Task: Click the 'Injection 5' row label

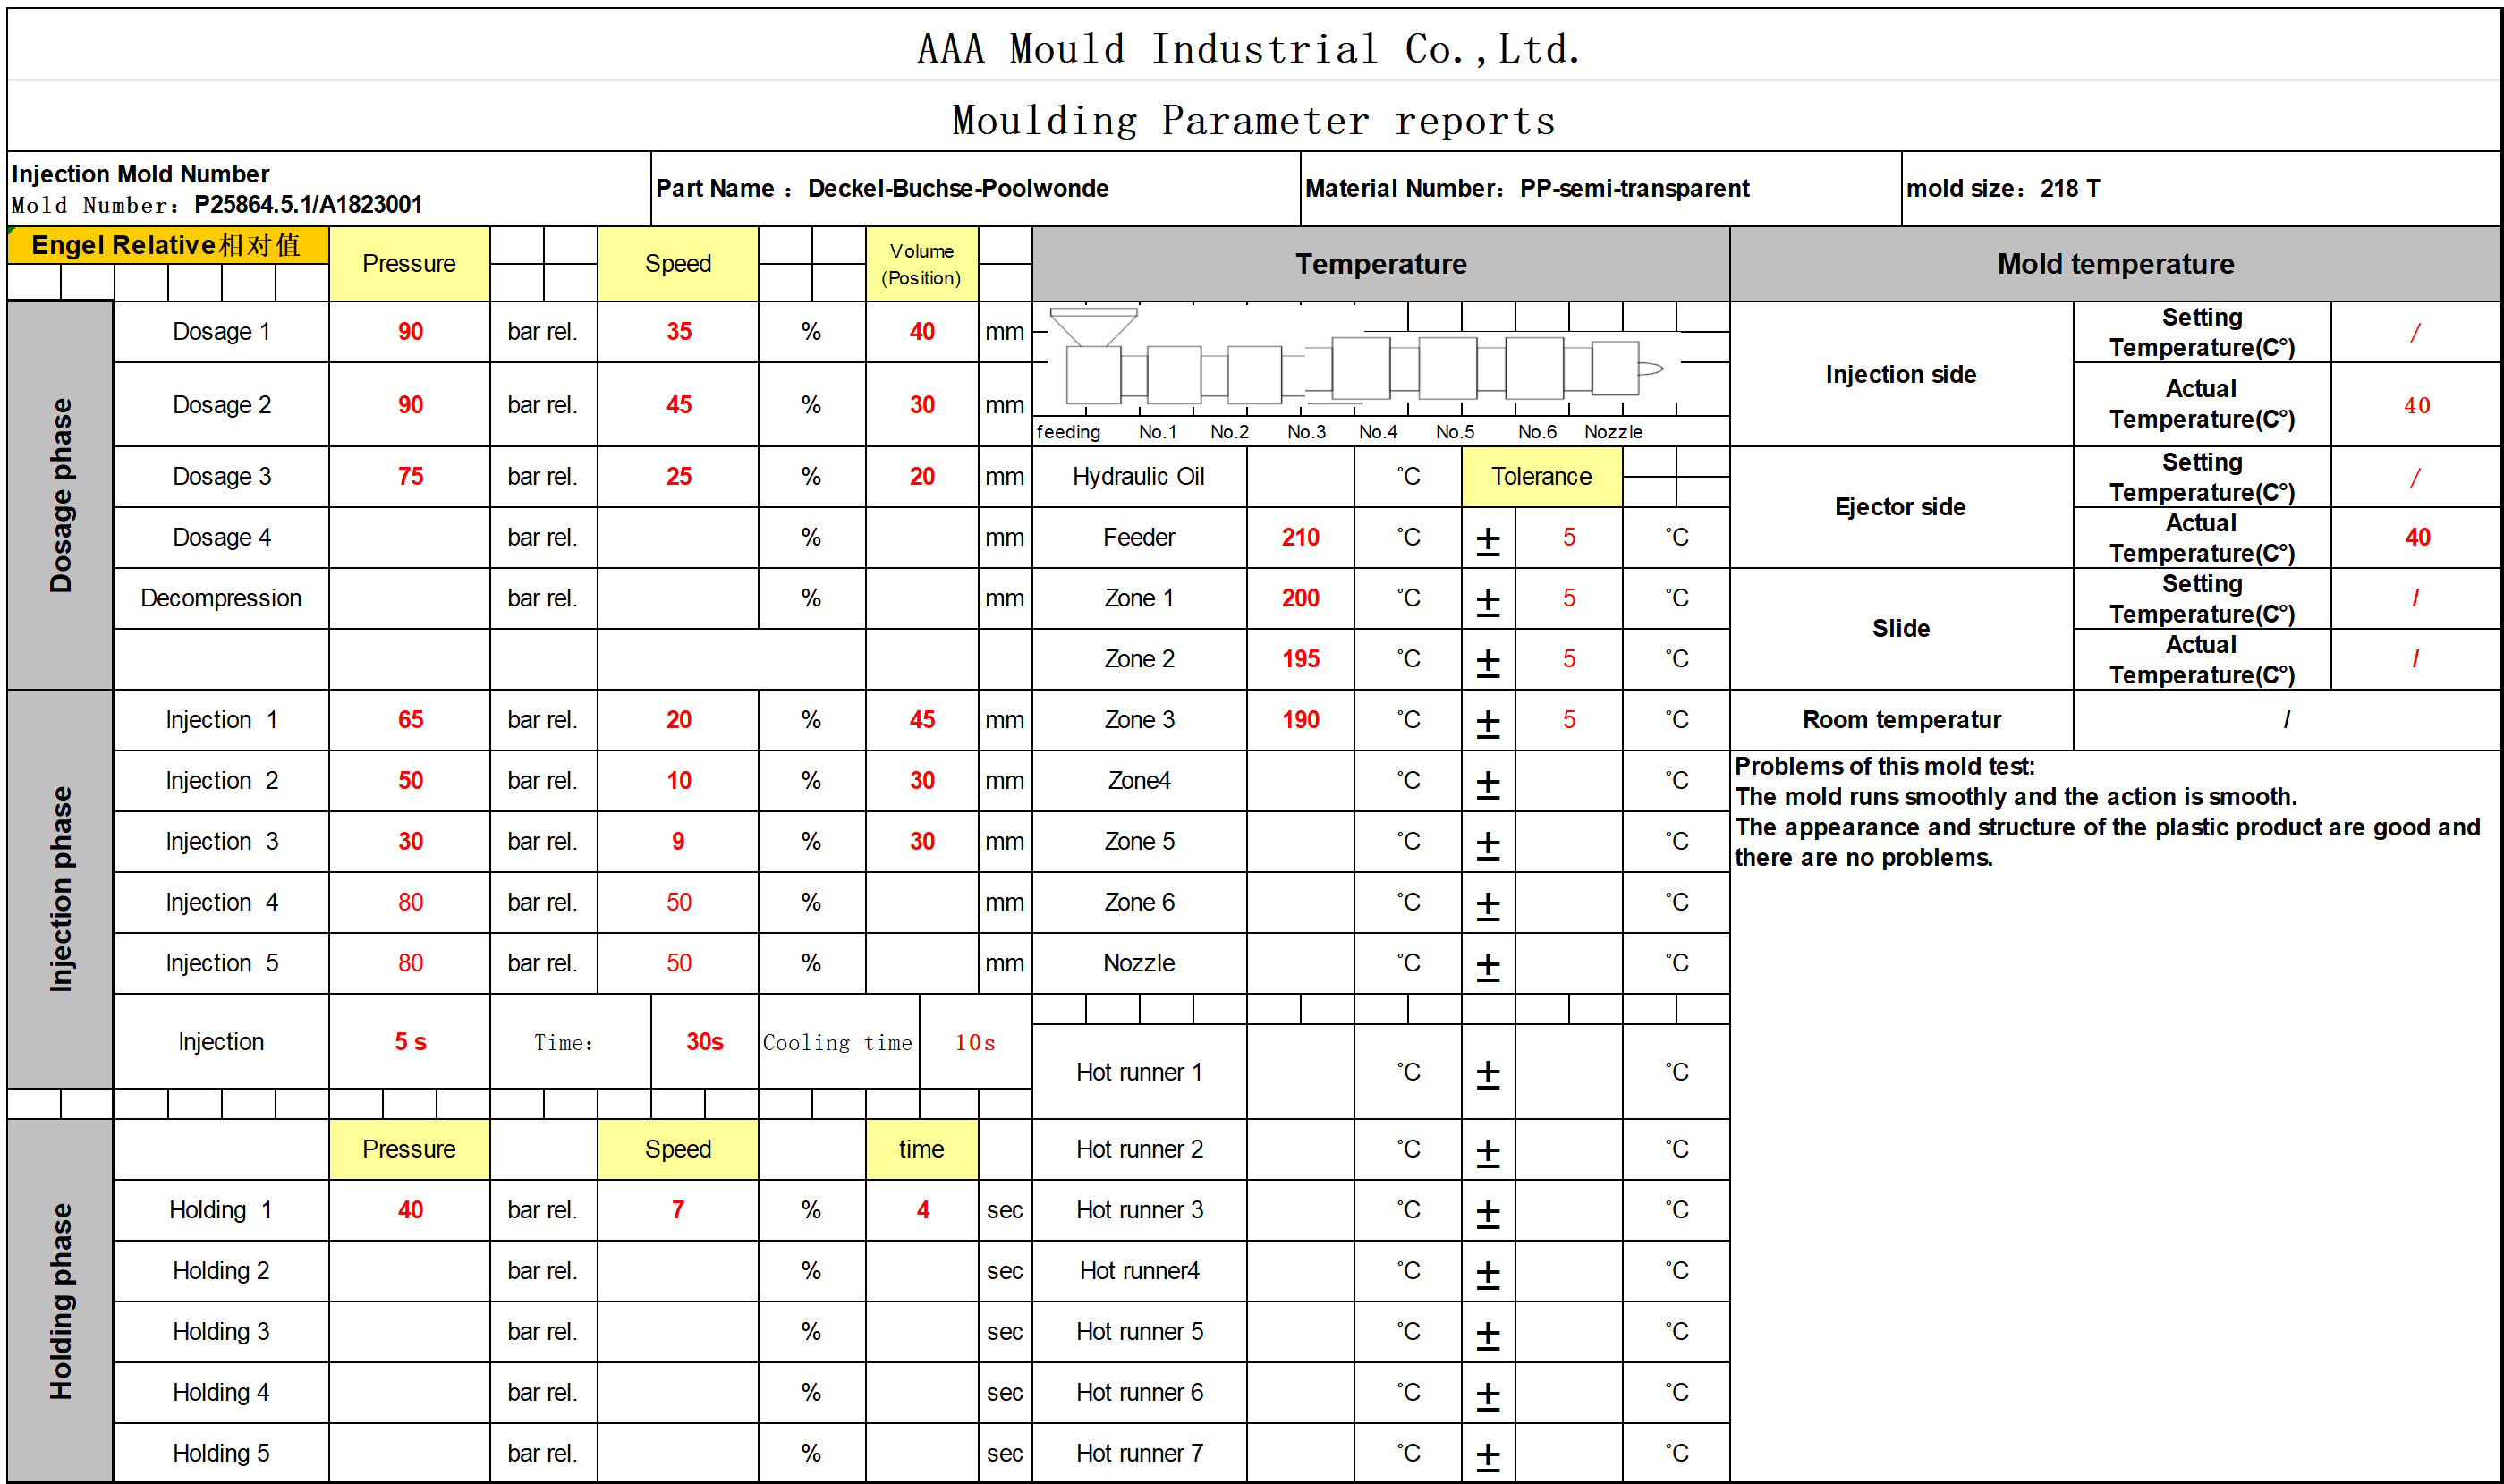Action: 221,963
